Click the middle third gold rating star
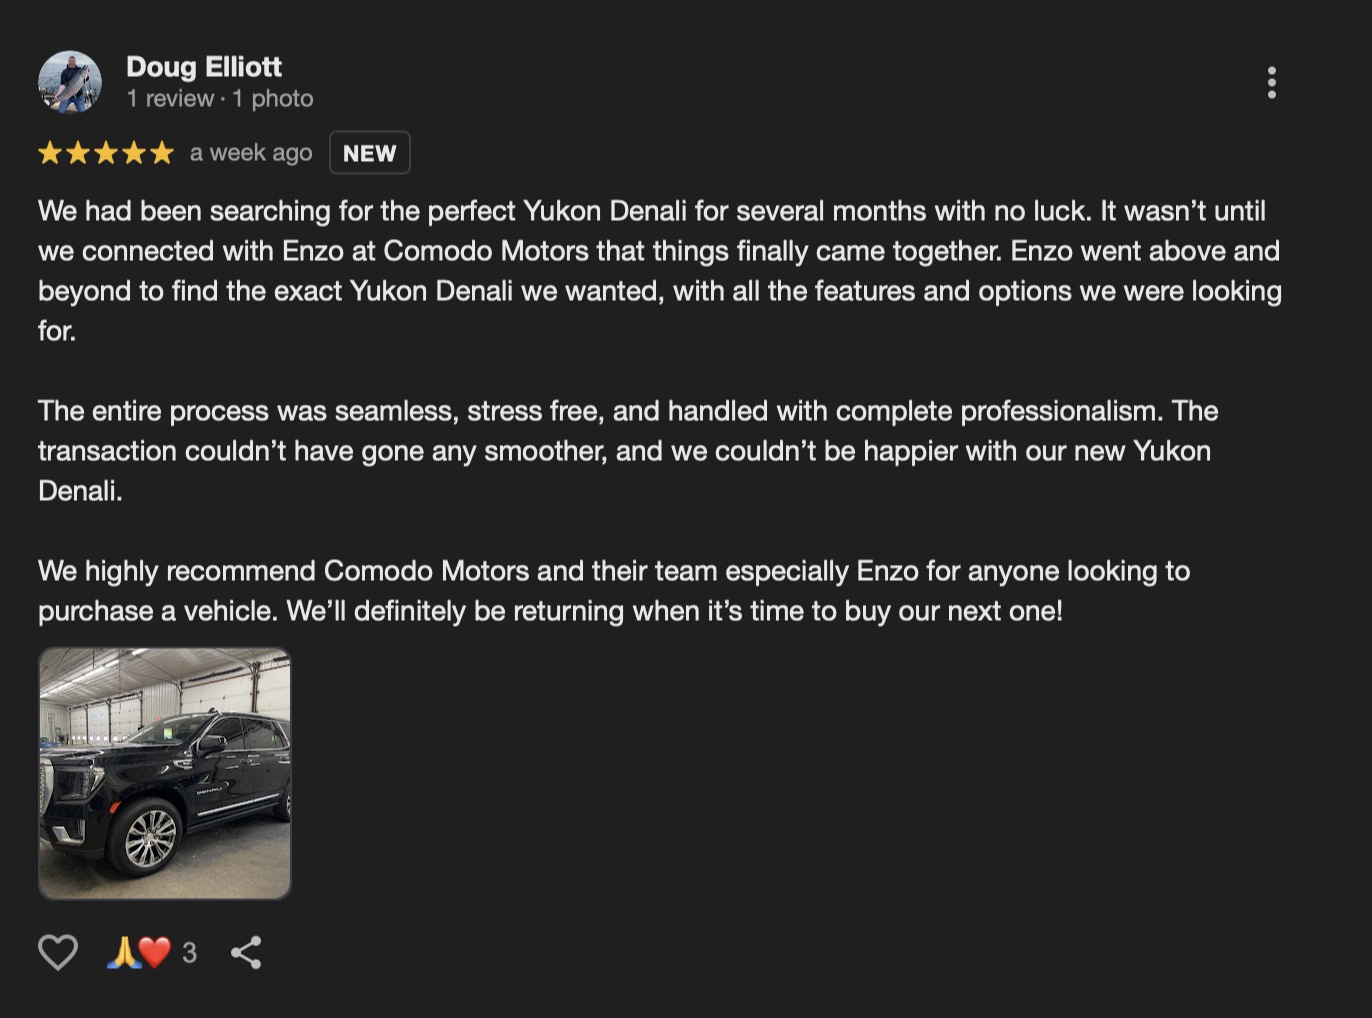1372x1018 pixels. pyautogui.click(x=106, y=153)
